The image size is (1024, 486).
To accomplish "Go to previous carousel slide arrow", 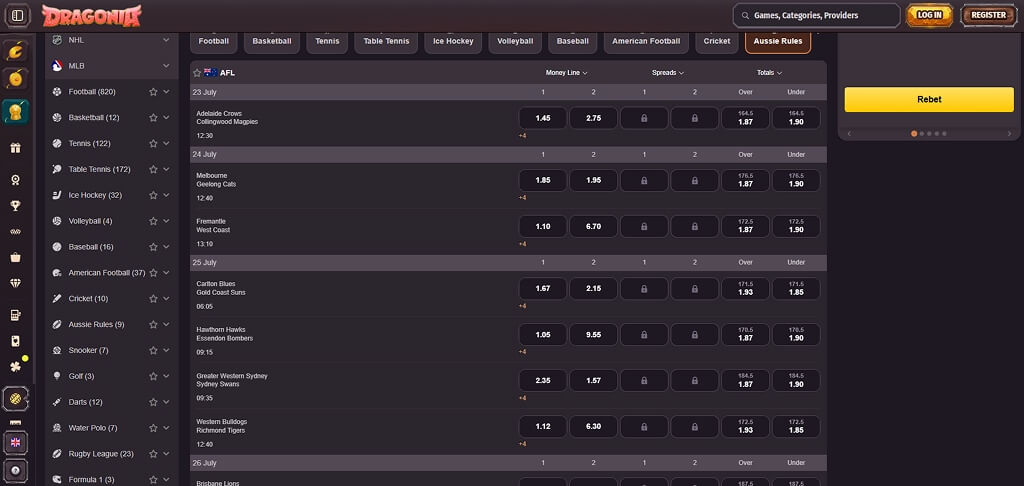I will click(849, 133).
